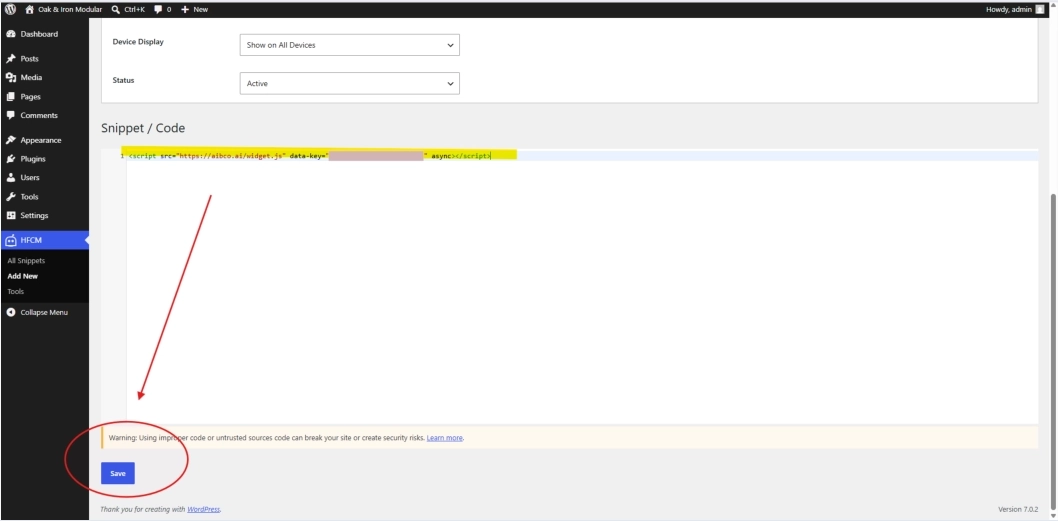Image resolution: width=1058 pixels, height=521 pixels.
Task: Click the Settings sliders icon
Action: click(11, 215)
